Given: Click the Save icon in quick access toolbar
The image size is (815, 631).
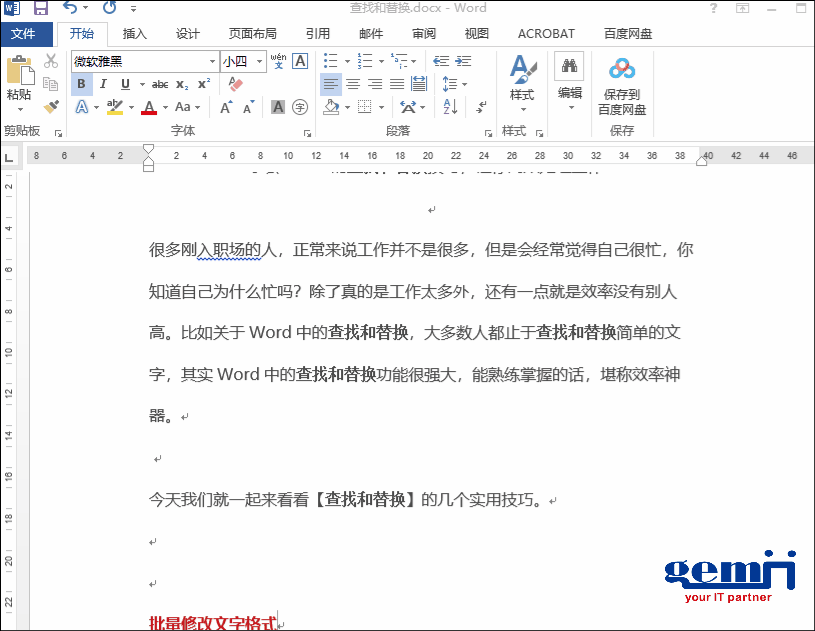Looking at the screenshot, I should pyautogui.click(x=41, y=9).
